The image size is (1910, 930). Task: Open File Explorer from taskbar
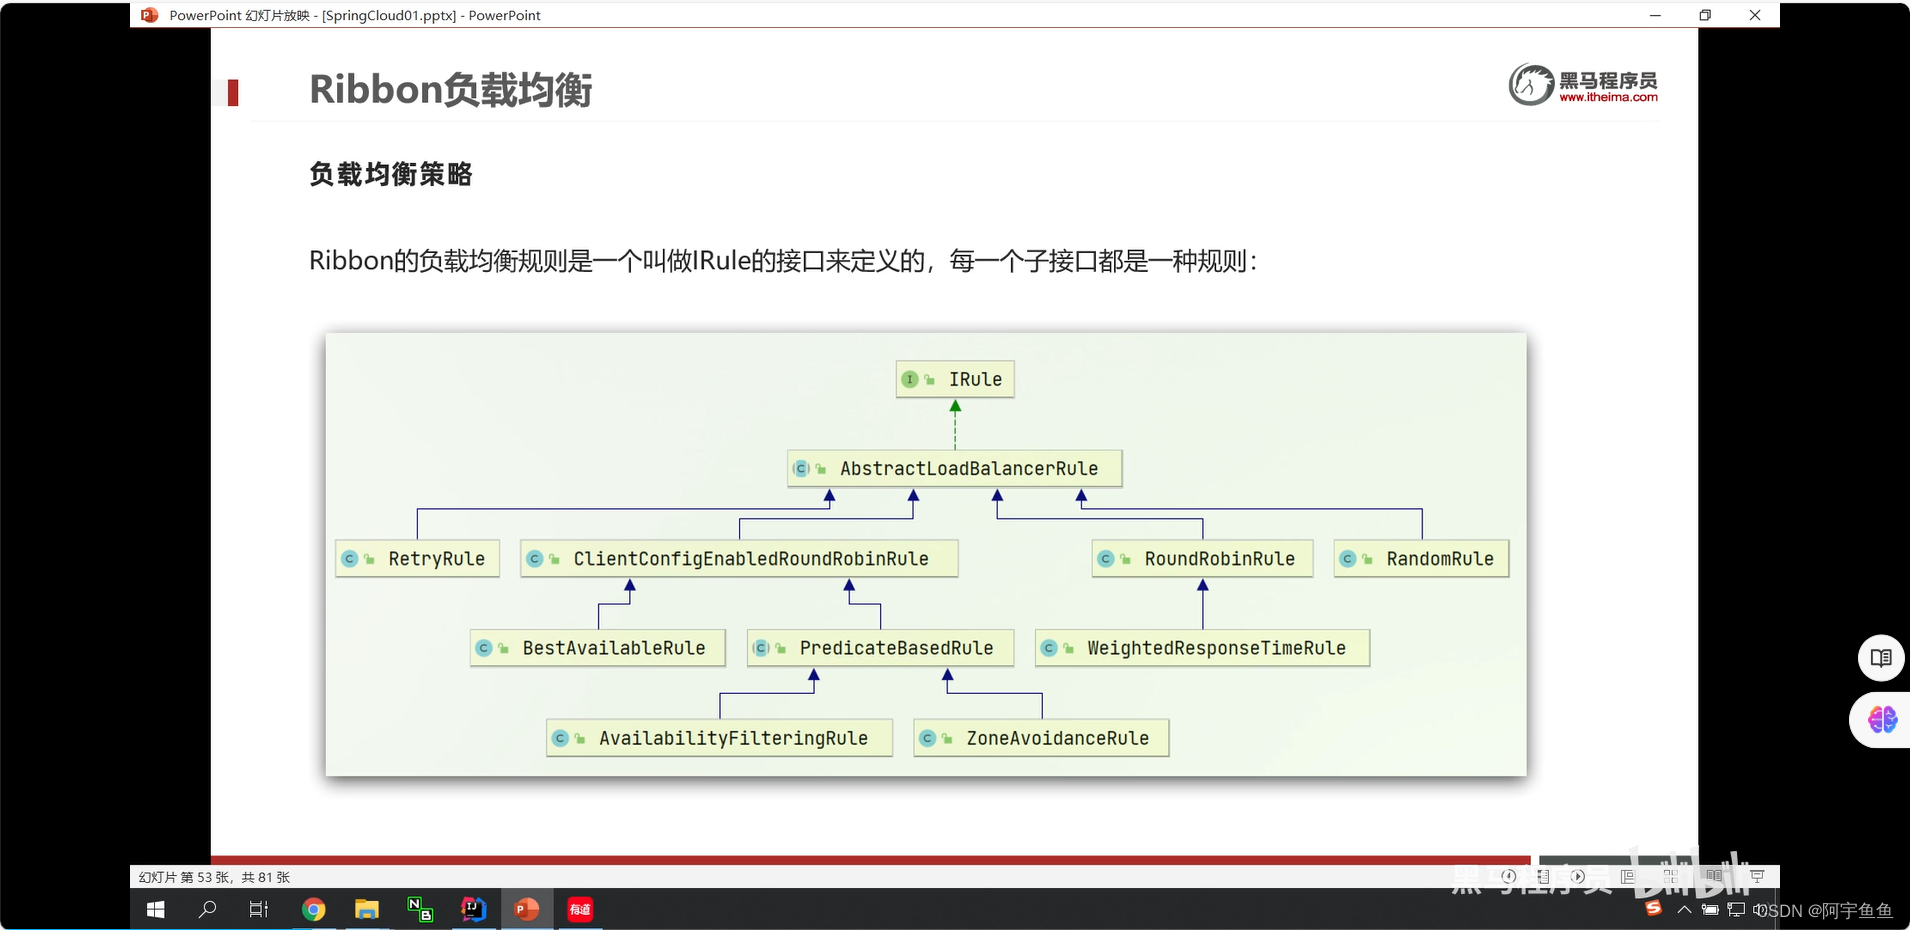[367, 909]
